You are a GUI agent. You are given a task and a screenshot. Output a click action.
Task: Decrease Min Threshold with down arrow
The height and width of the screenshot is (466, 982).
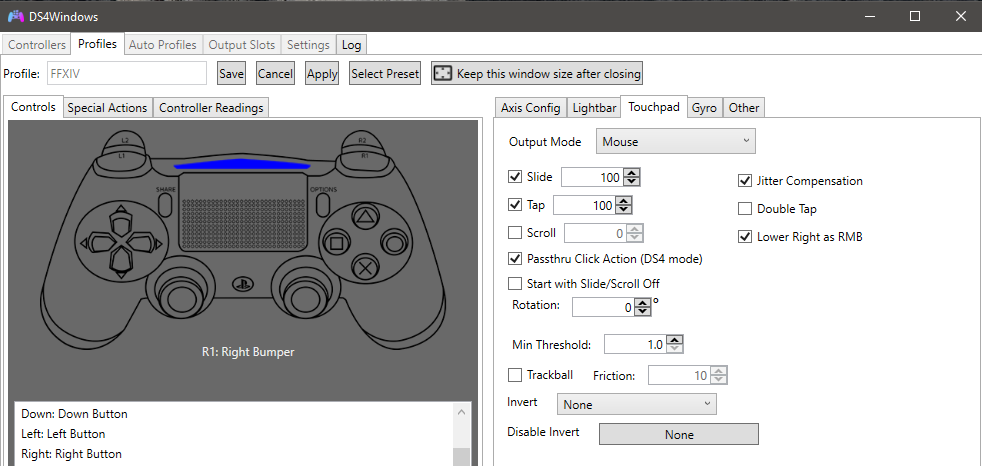coord(674,348)
